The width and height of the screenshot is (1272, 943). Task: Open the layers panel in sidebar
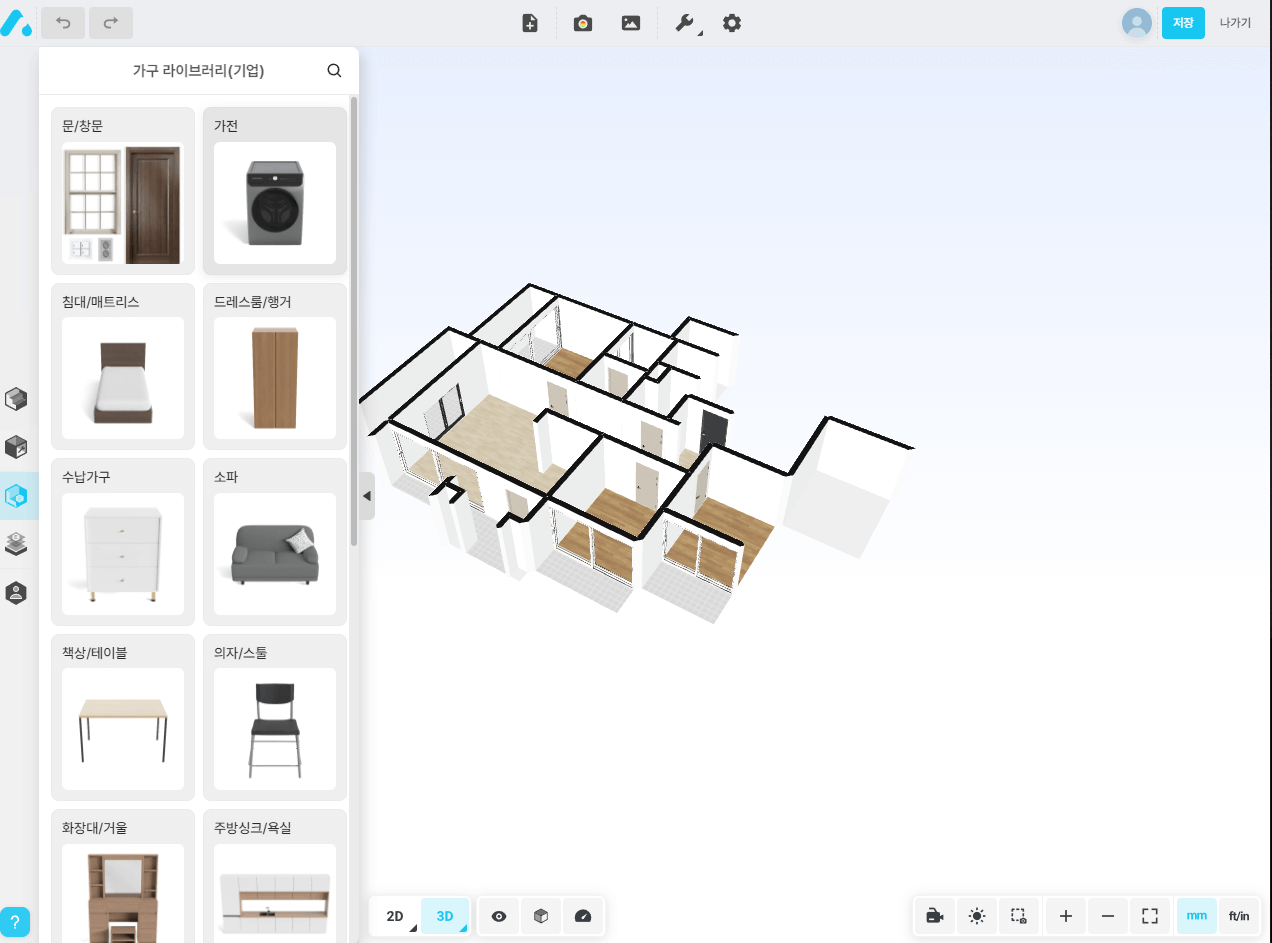tap(16, 544)
